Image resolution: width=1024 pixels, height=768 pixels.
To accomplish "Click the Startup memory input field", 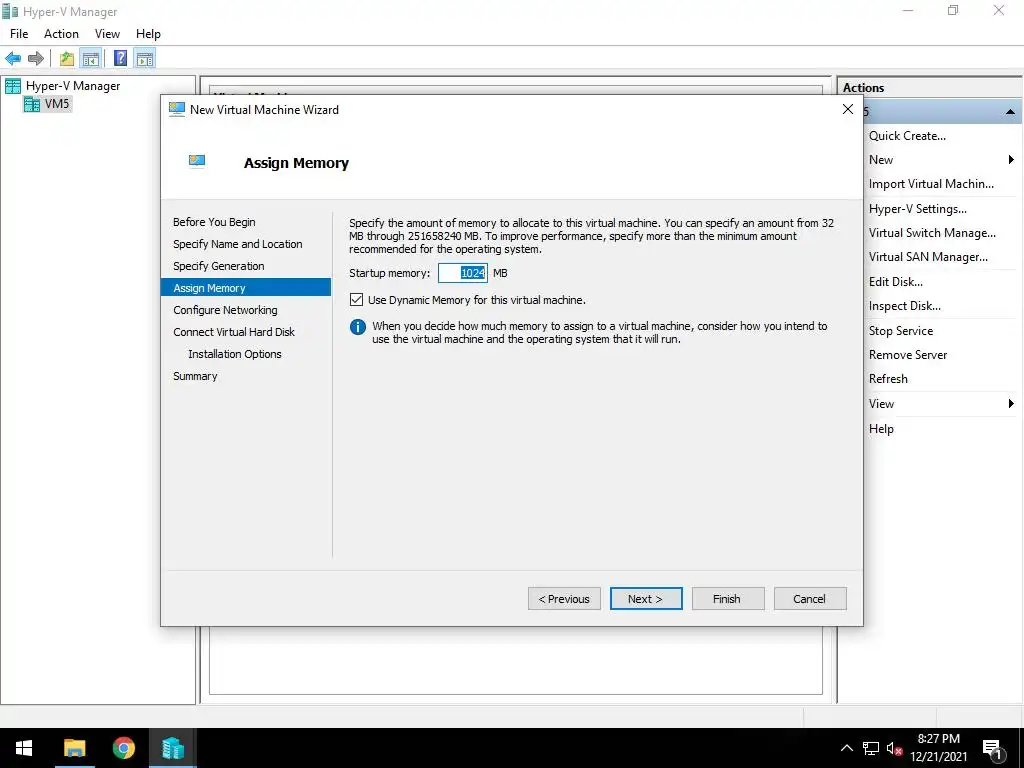I will [463, 273].
